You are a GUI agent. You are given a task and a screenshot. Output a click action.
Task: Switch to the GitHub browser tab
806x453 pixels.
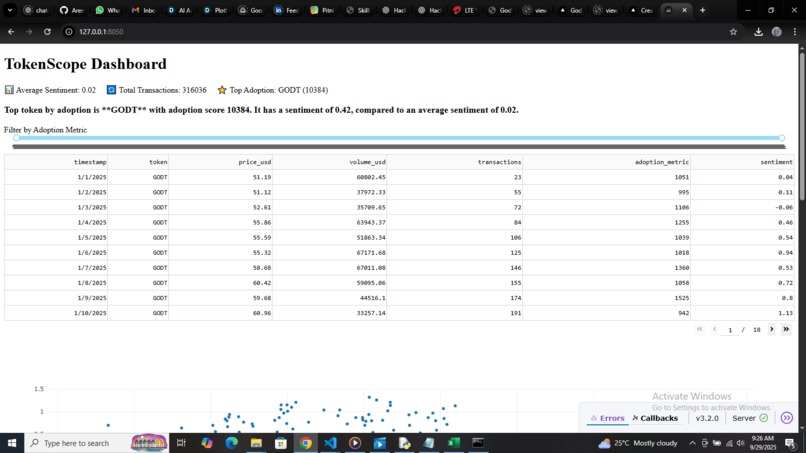71,10
